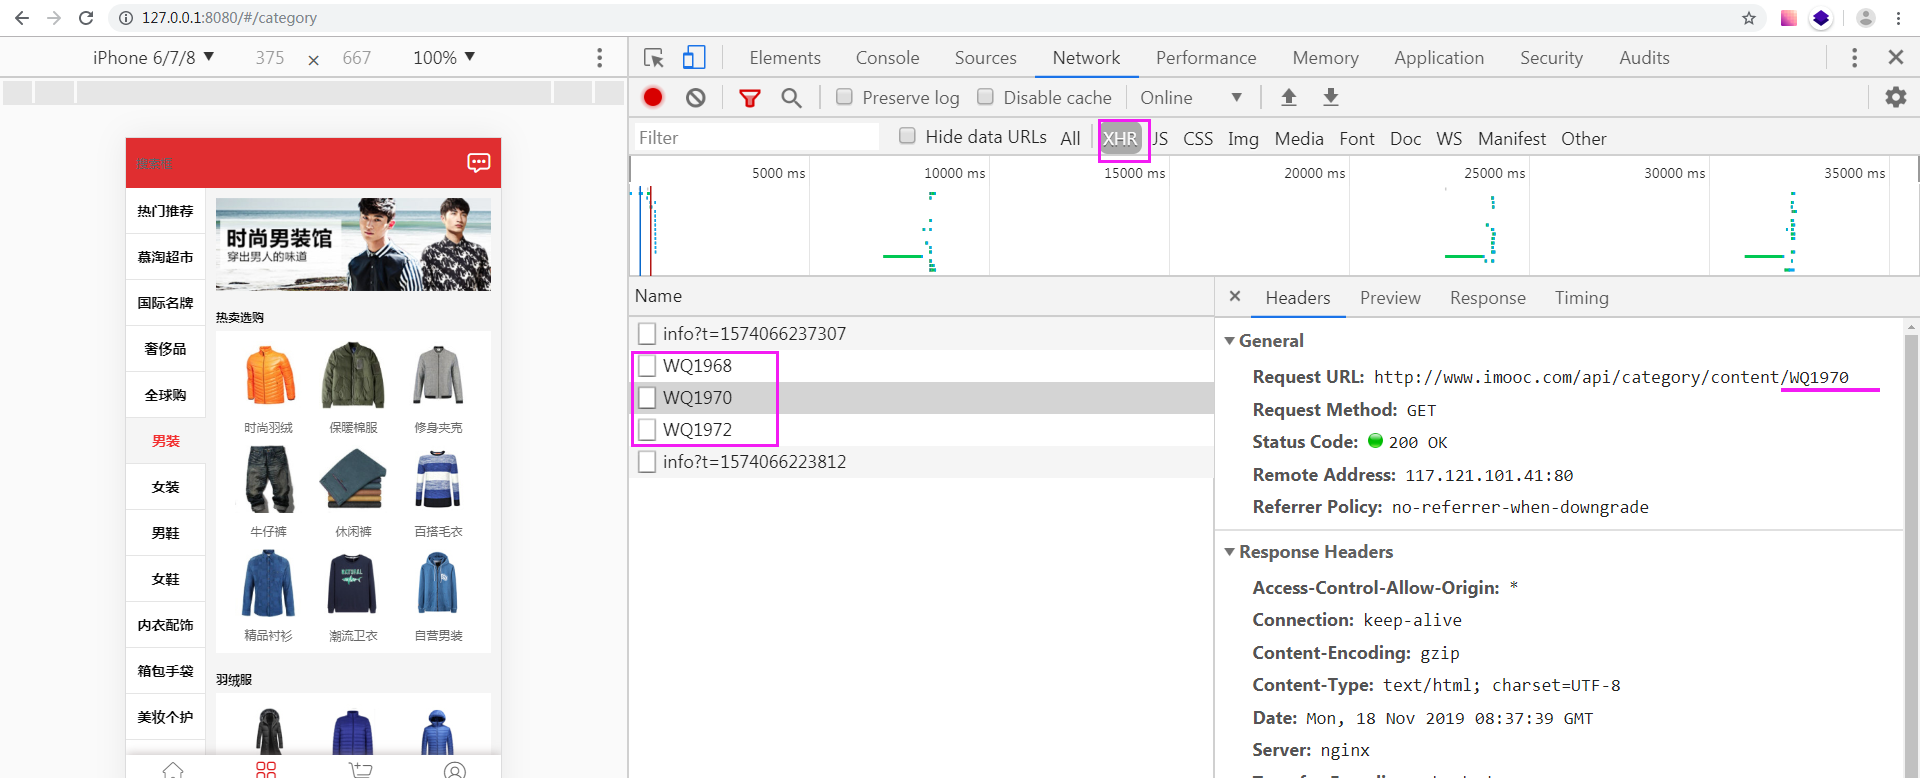Screen dimensions: 1920x778
Task: Activate the inspect element picker icon
Action: (654, 58)
